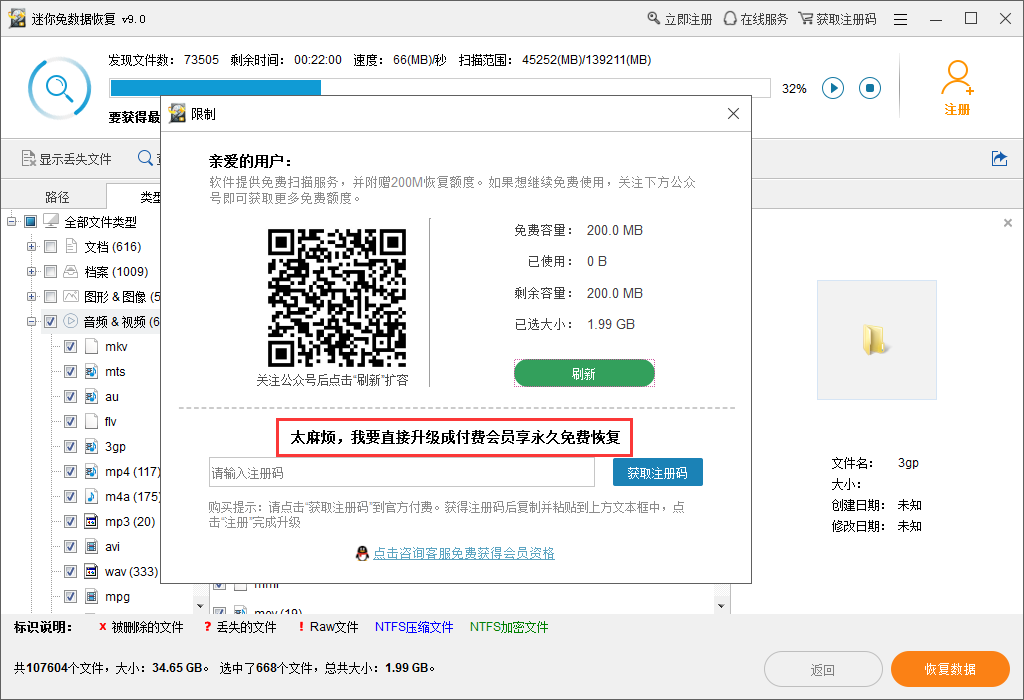Click the 档案 archive type icon
Image resolution: width=1024 pixels, height=700 pixels.
71,271
